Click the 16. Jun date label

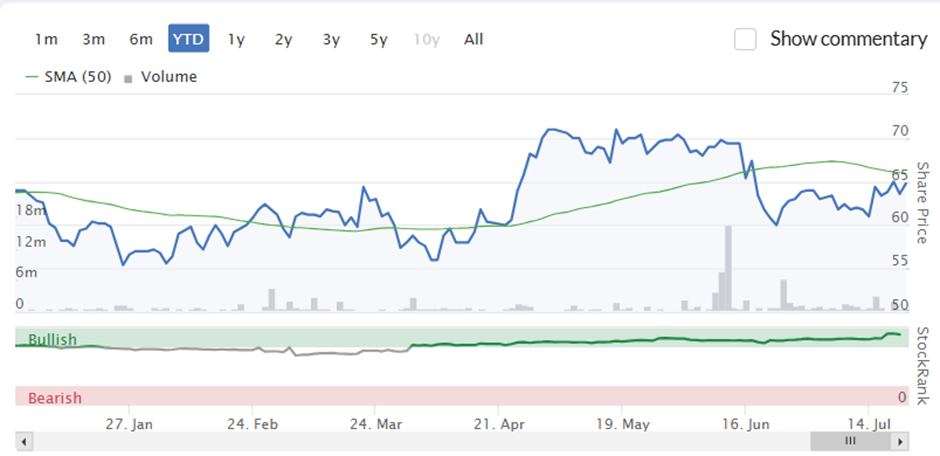(745, 424)
